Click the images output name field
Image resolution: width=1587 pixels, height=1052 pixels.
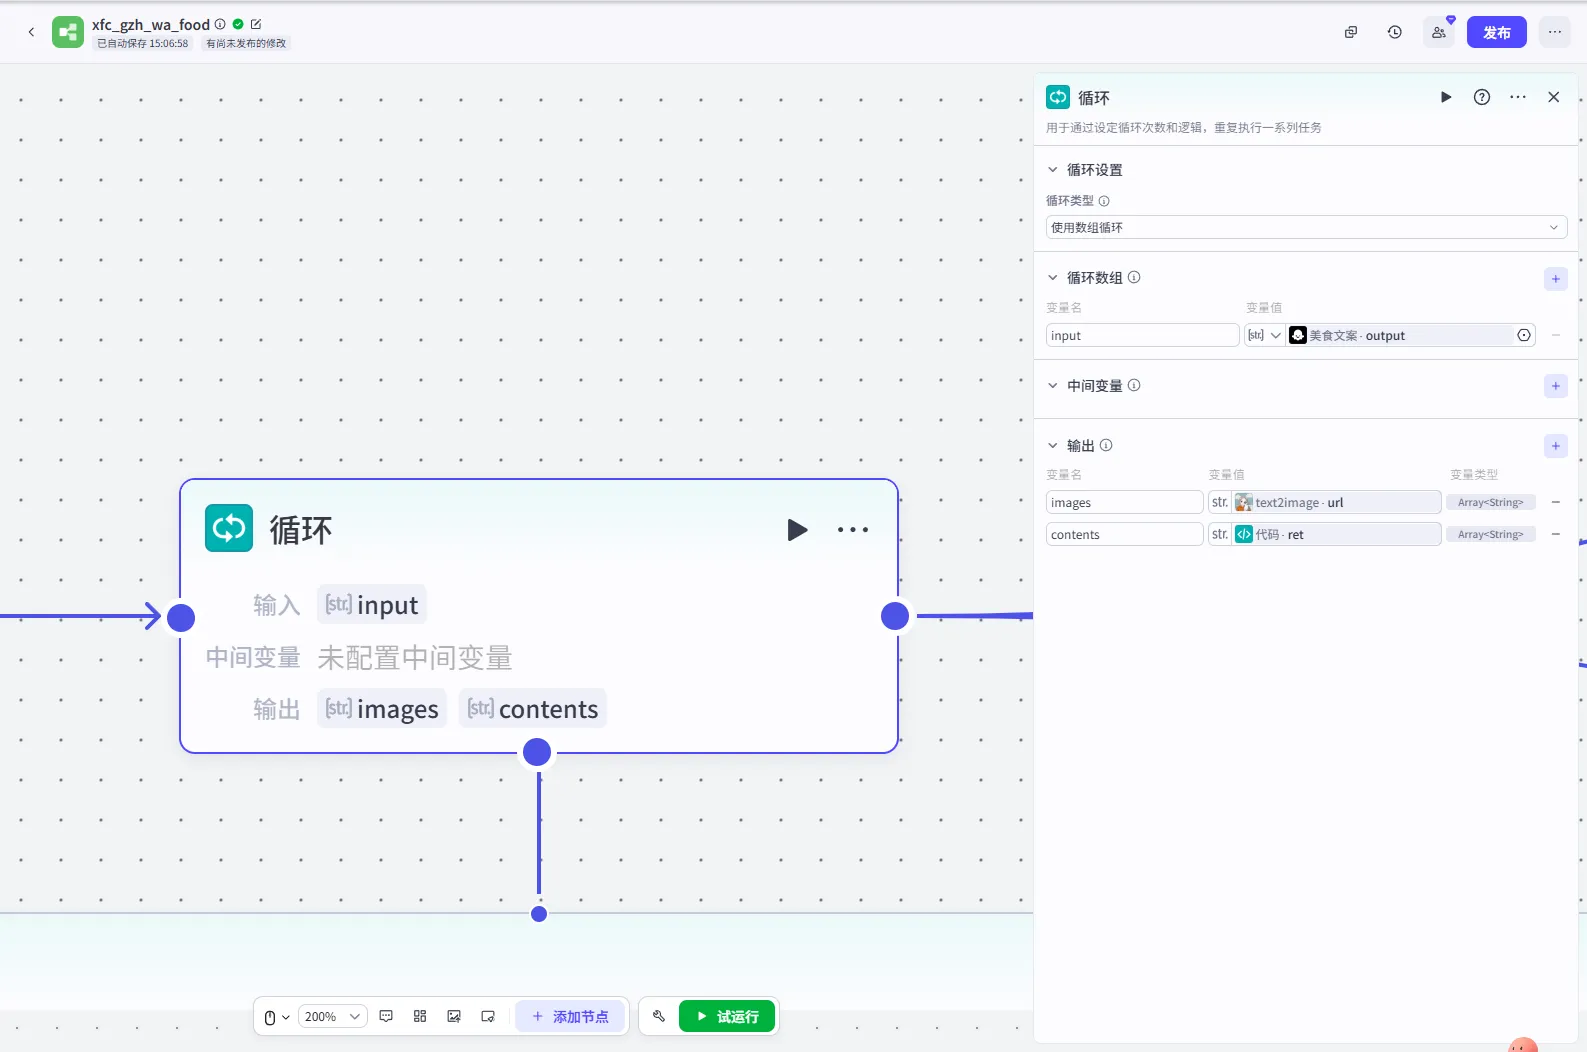1125,502
